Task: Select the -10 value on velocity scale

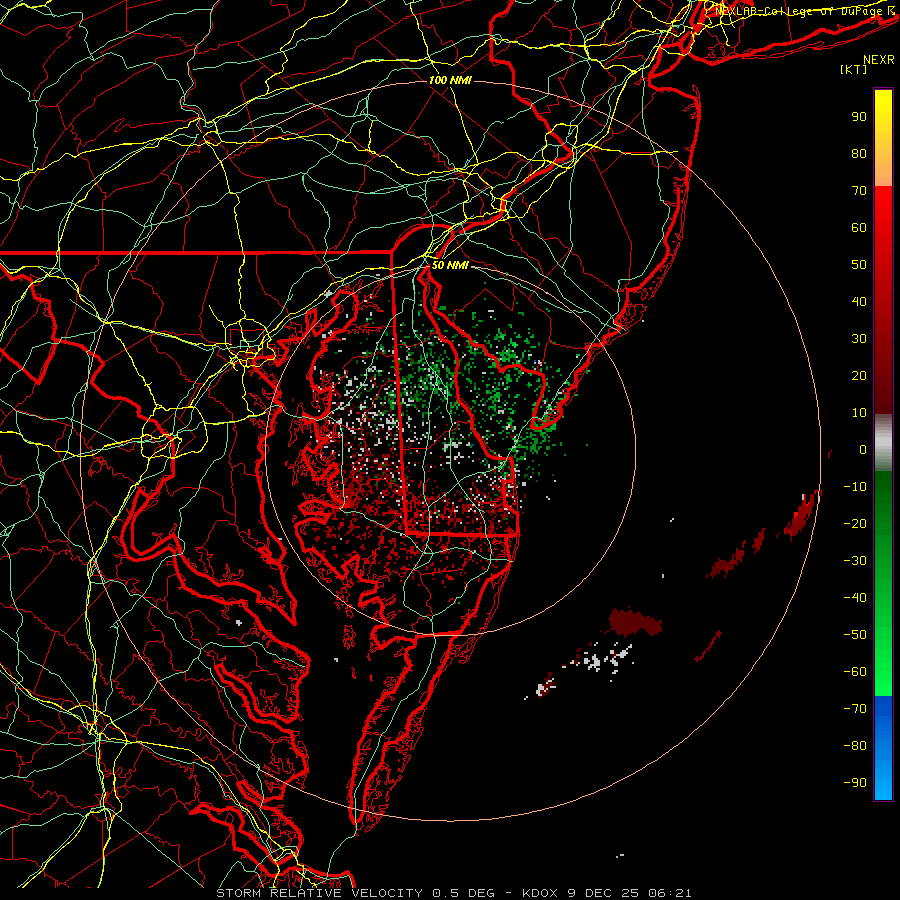Action: (x=855, y=487)
